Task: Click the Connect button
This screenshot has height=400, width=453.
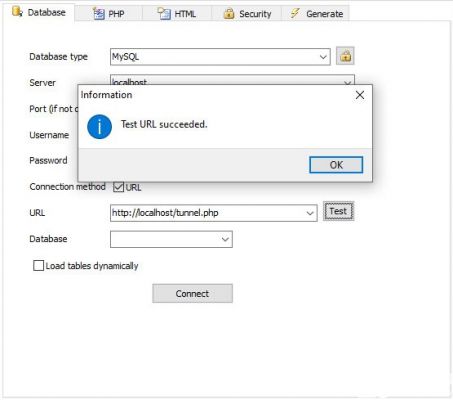Action: pos(193,294)
